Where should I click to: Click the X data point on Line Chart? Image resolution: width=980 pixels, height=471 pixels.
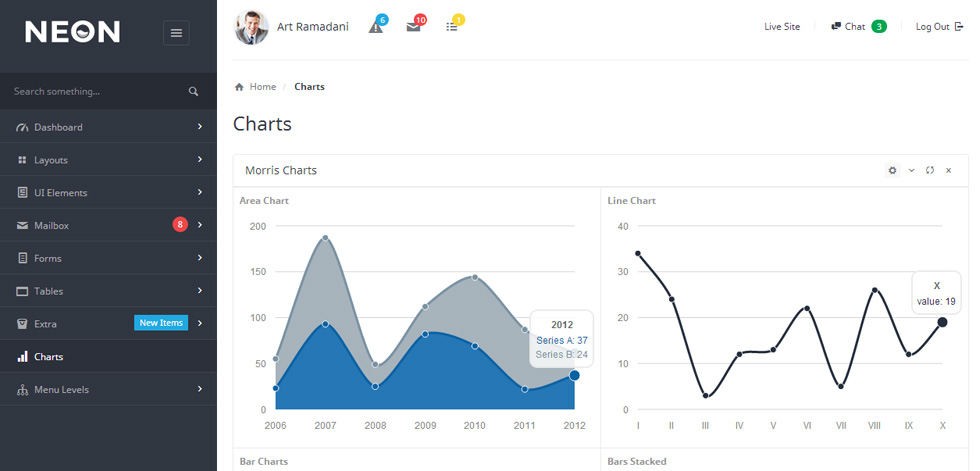(x=942, y=322)
